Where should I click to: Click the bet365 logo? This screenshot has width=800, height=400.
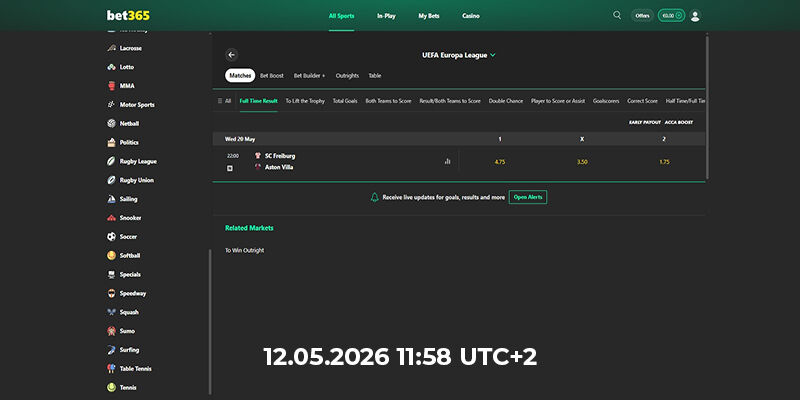pyautogui.click(x=128, y=15)
